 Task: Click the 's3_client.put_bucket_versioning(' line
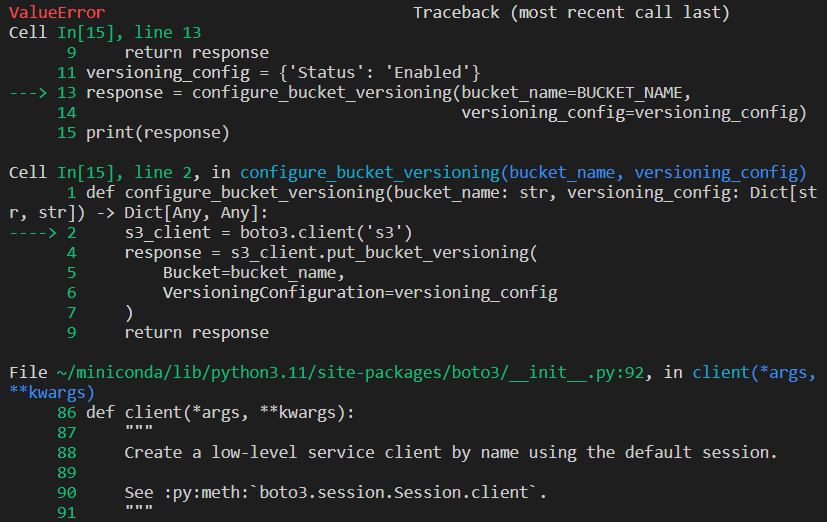pos(331,253)
